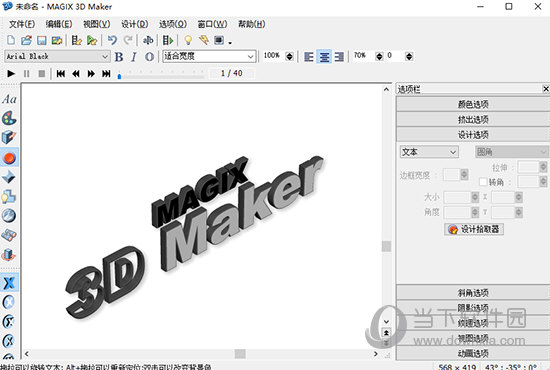Screen dimensions: 550x370
Task: Align text to the right
Action: [339, 56]
